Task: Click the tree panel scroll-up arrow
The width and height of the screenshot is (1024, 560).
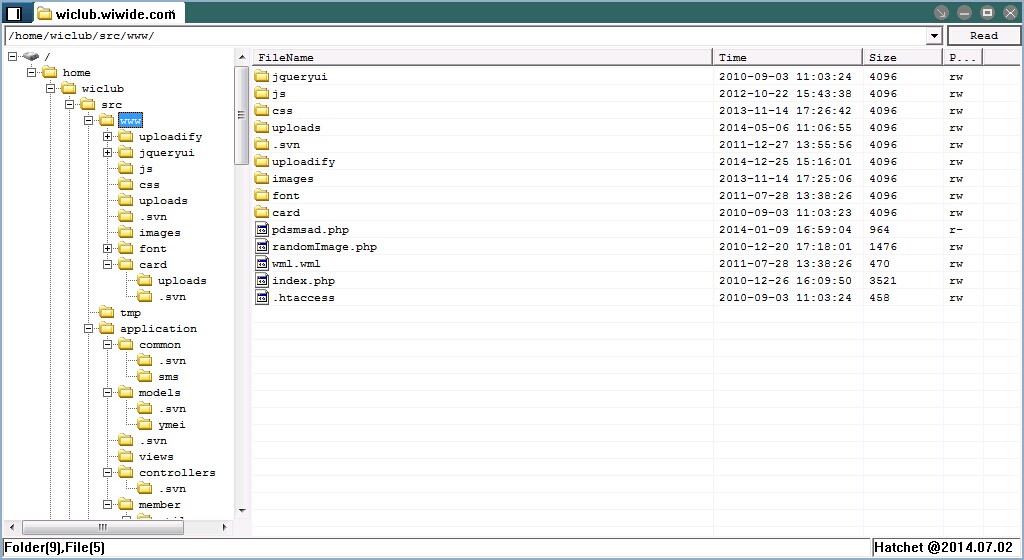Action: (x=242, y=57)
